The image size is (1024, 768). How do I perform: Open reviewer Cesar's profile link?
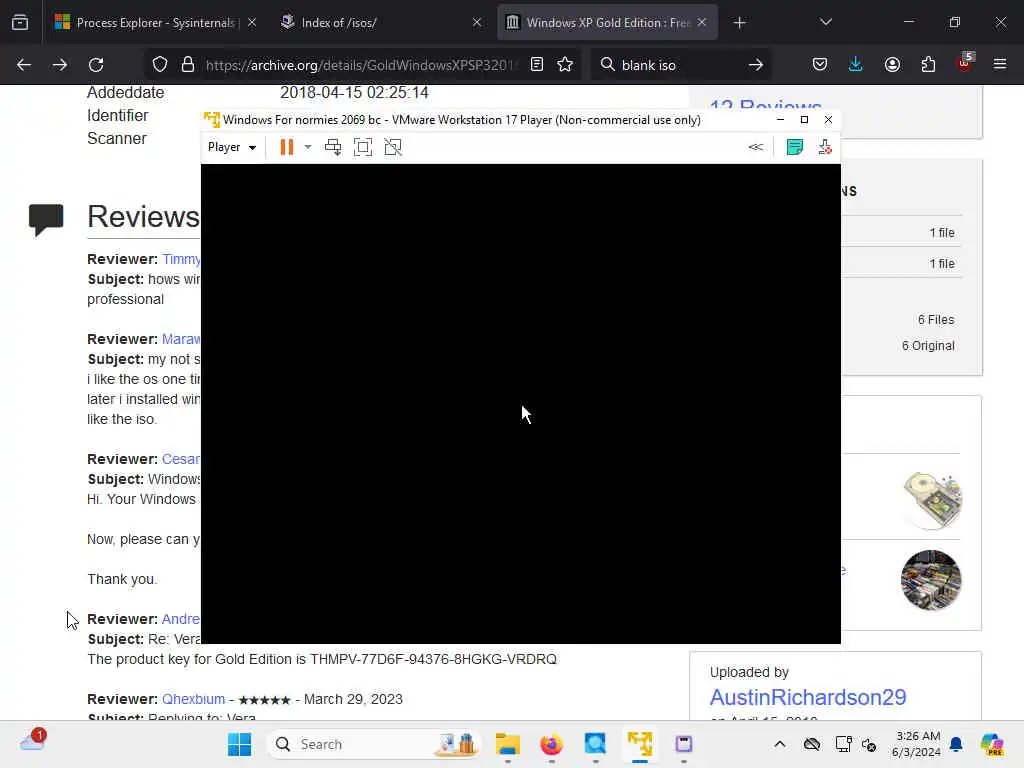(182, 459)
